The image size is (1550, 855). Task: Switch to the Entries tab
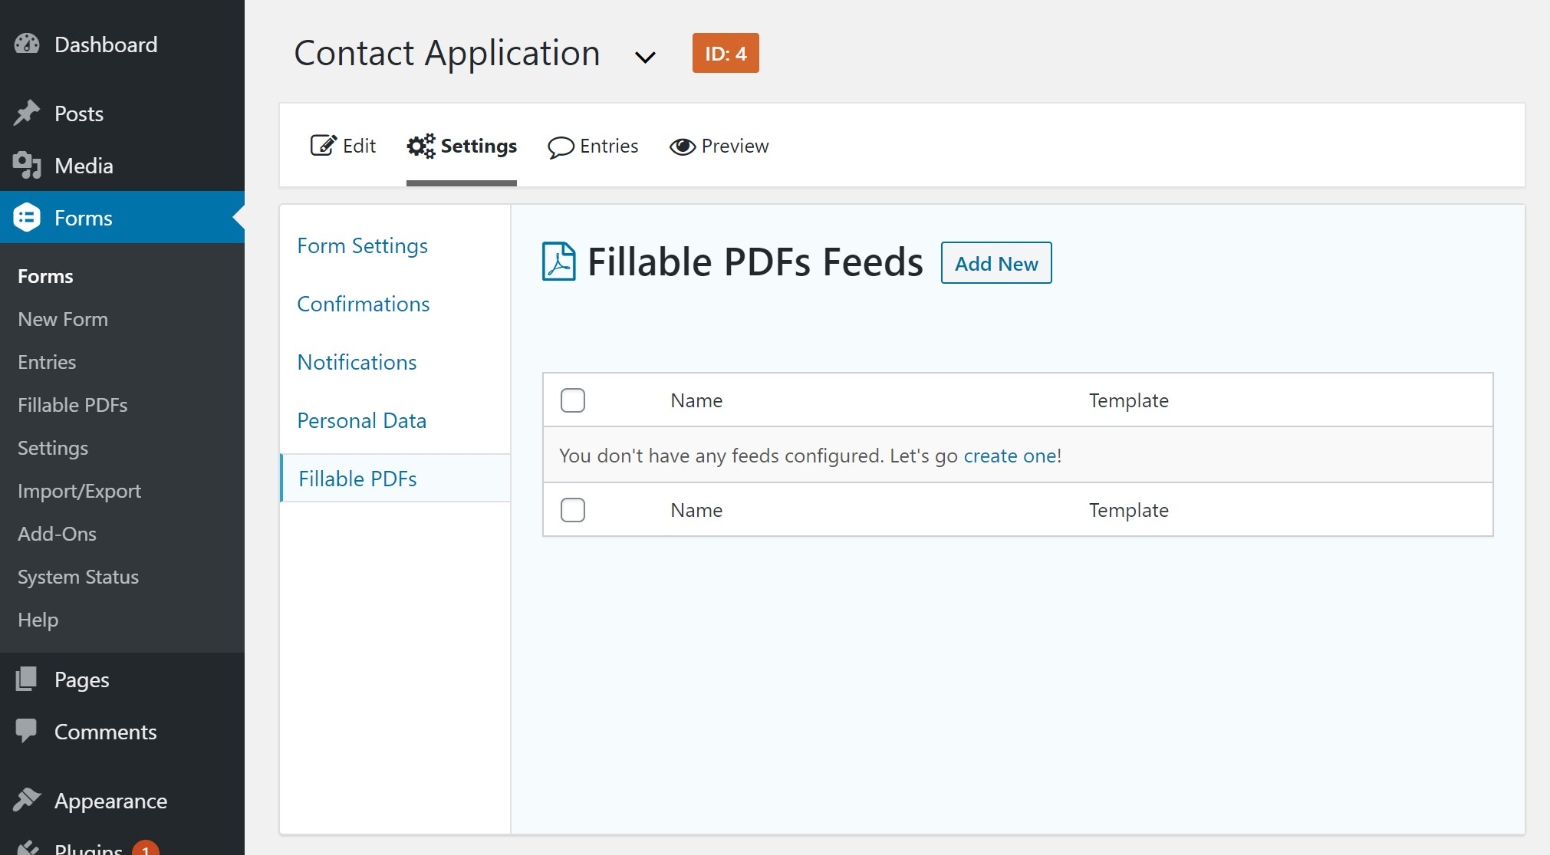[593, 146]
